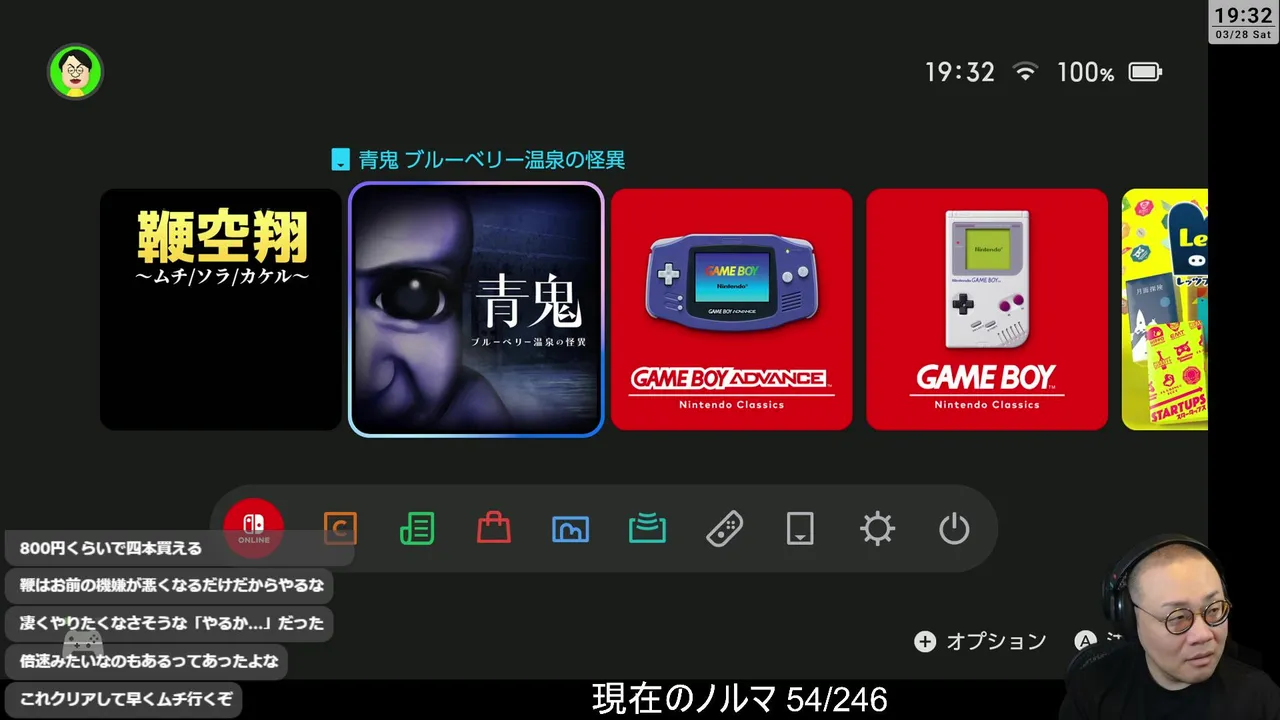Click the plus icon beside オプション
Viewport: 1280px width, 720px height.
click(925, 642)
